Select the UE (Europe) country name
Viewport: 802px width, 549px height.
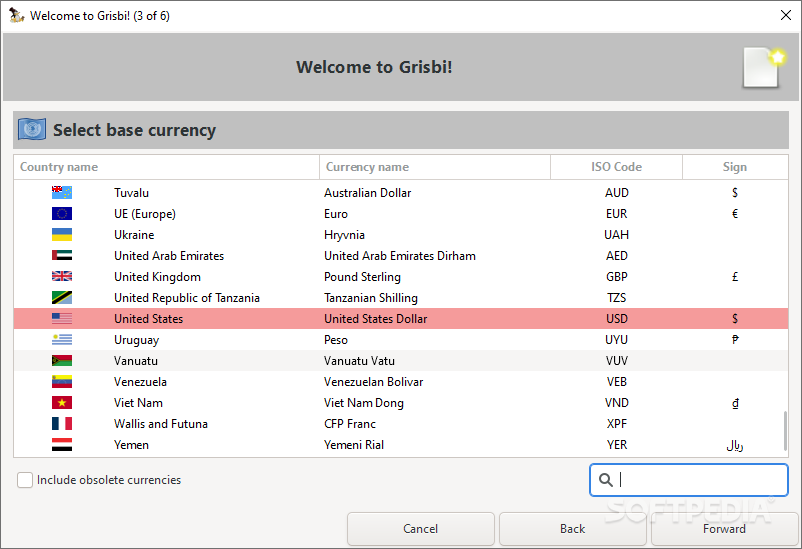click(145, 214)
